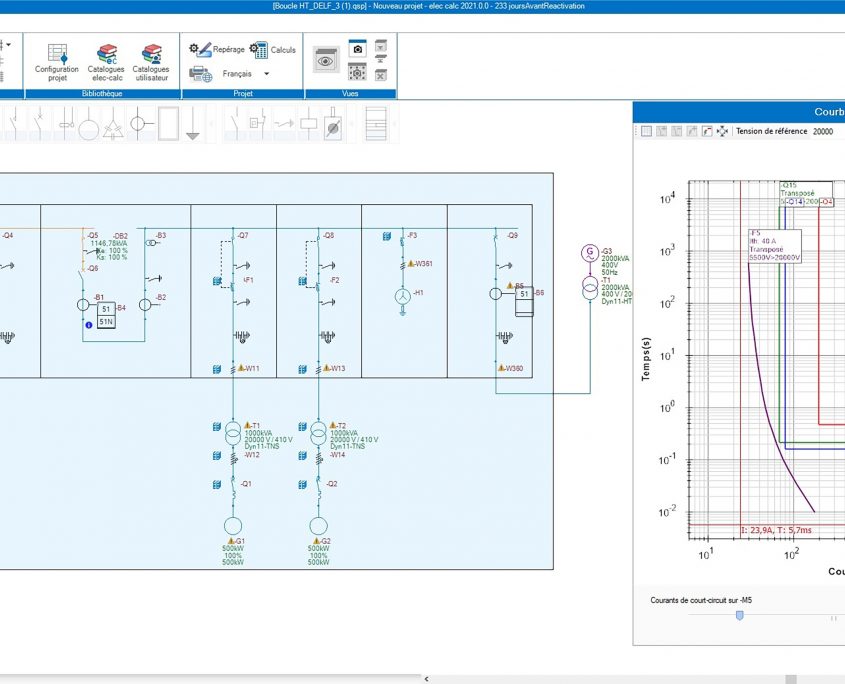This screenshot has height=684, width=845.
Task: Click the warning icon beside -W361
Action: click(411, 264)
